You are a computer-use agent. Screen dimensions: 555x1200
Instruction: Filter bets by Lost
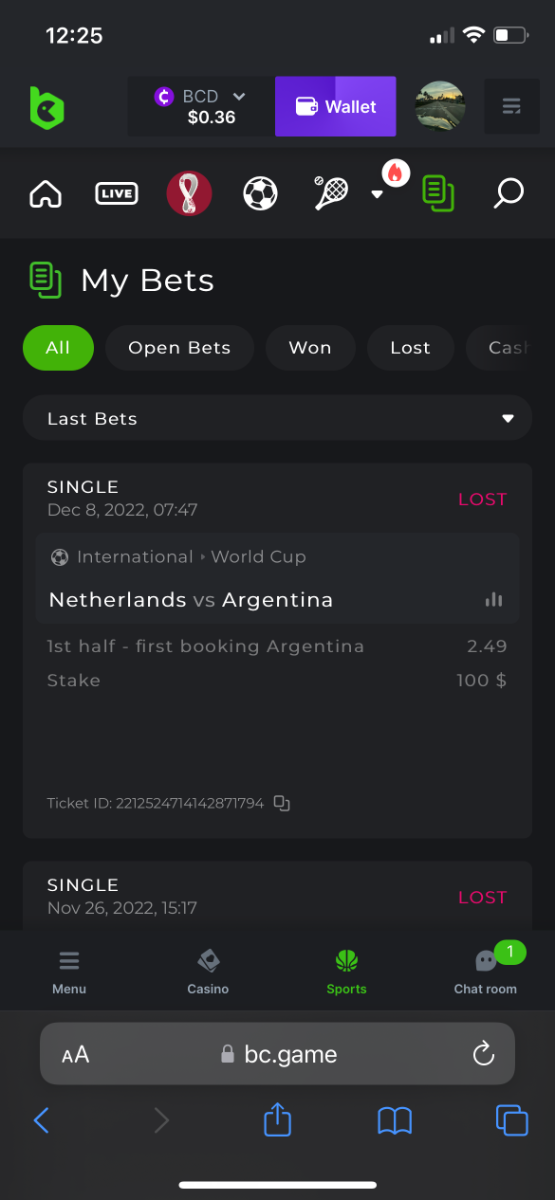click(x=410, y=348)
